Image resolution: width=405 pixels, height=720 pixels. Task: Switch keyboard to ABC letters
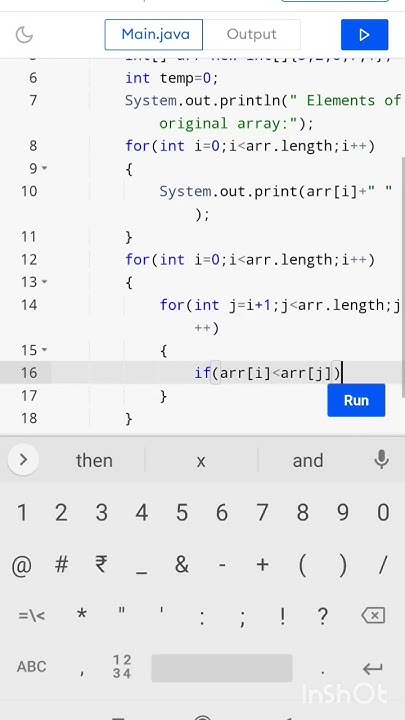point(32,667)
